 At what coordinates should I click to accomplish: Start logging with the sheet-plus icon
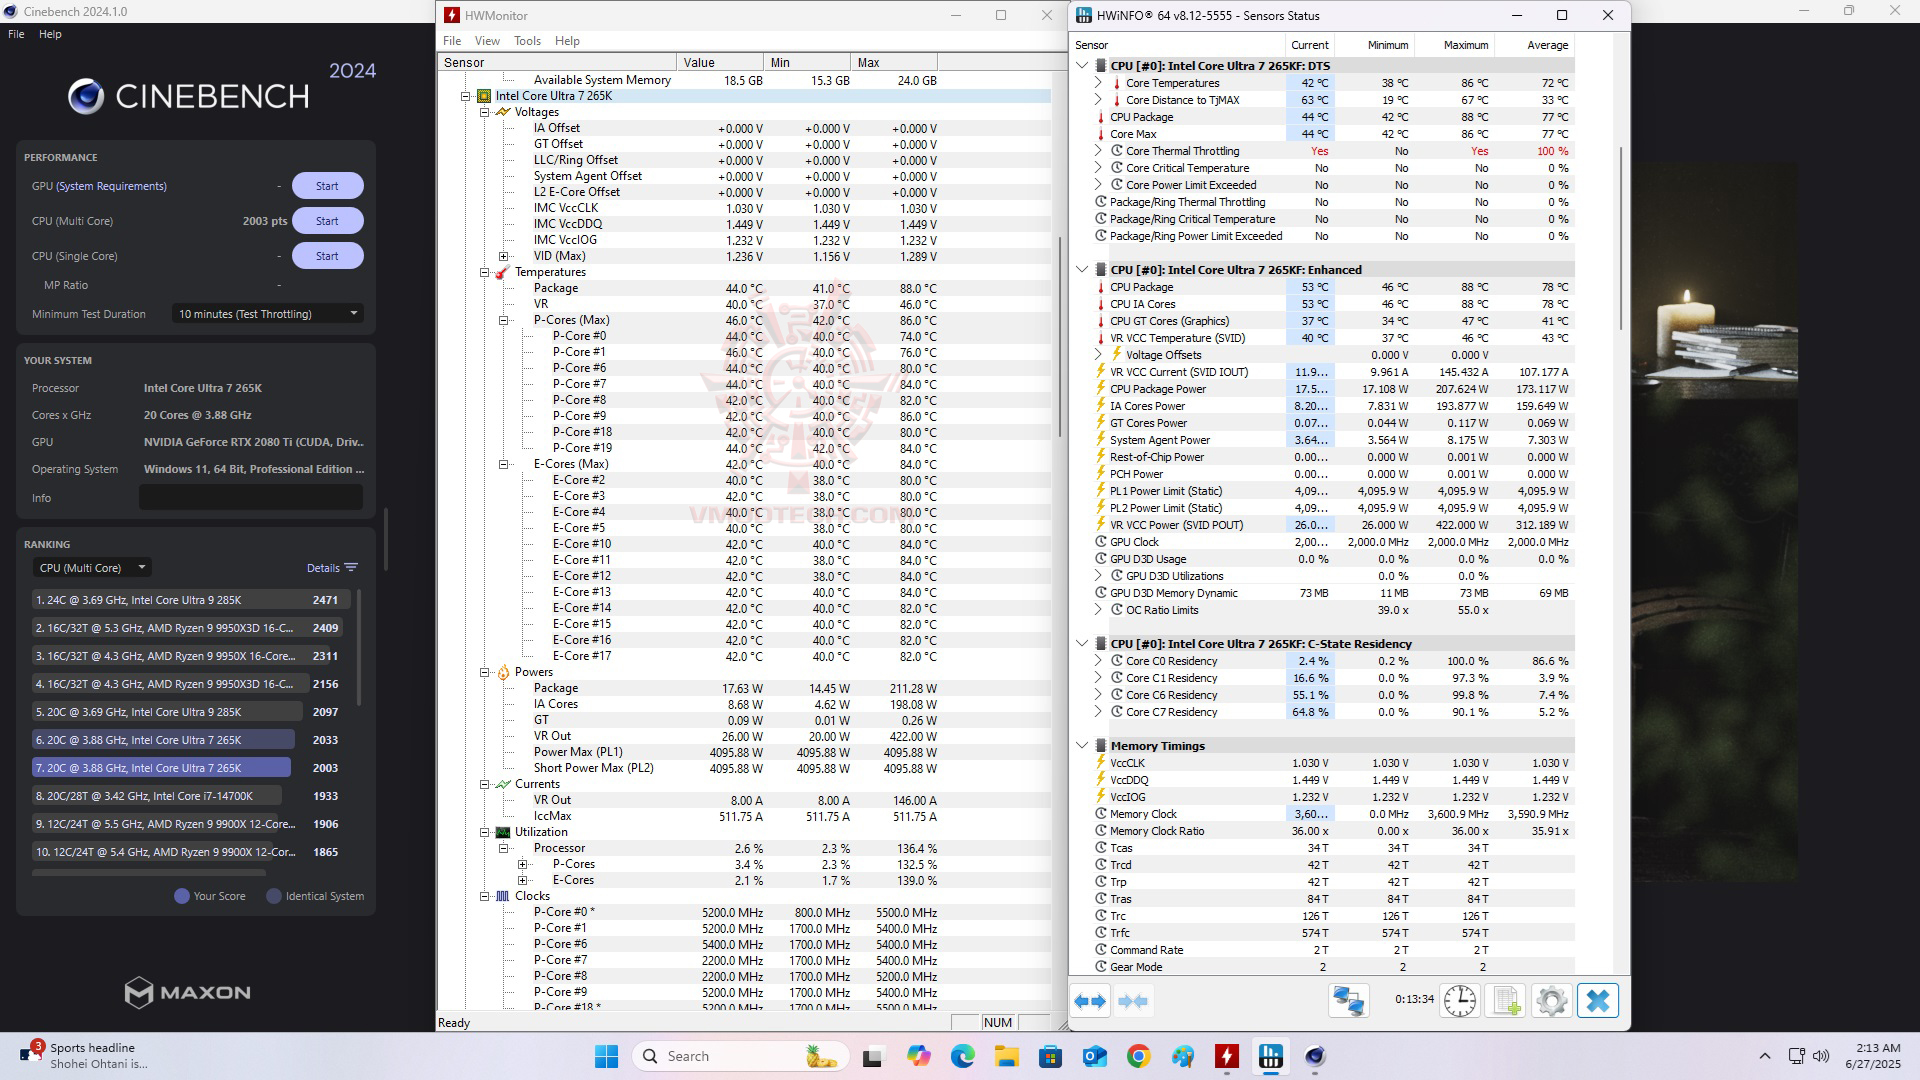[1506, 1001]
